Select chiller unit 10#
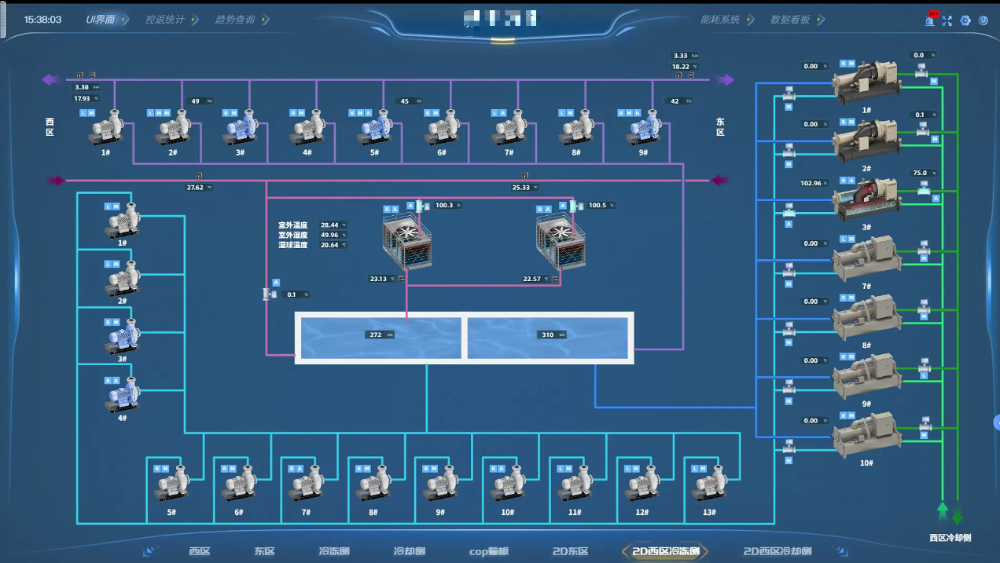Viewport: 1000px width, 563px height. coord(867,435)
